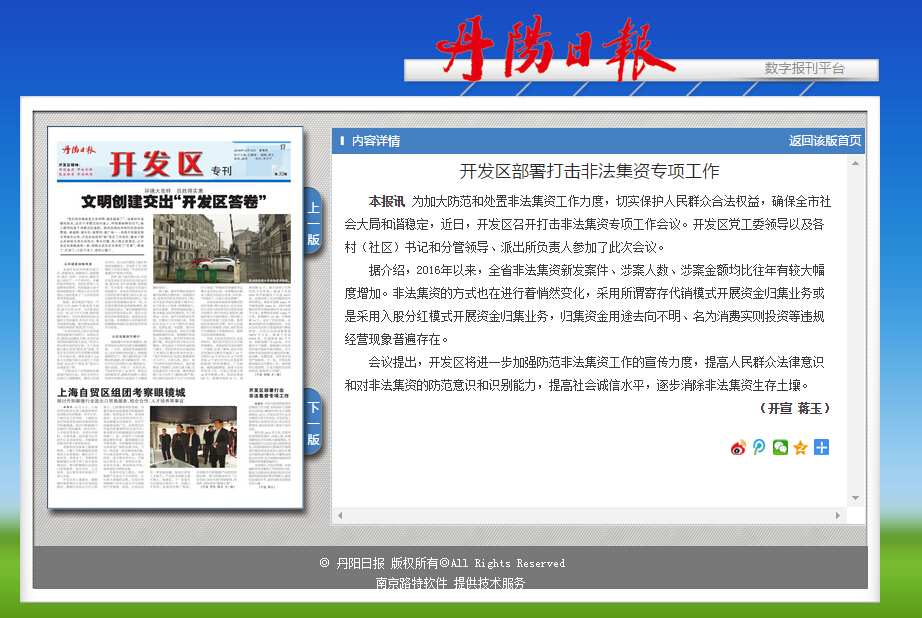Open 数字报刊平台 link in header
The height and width of the screenshot is (618, 922).
coord(804,69)
